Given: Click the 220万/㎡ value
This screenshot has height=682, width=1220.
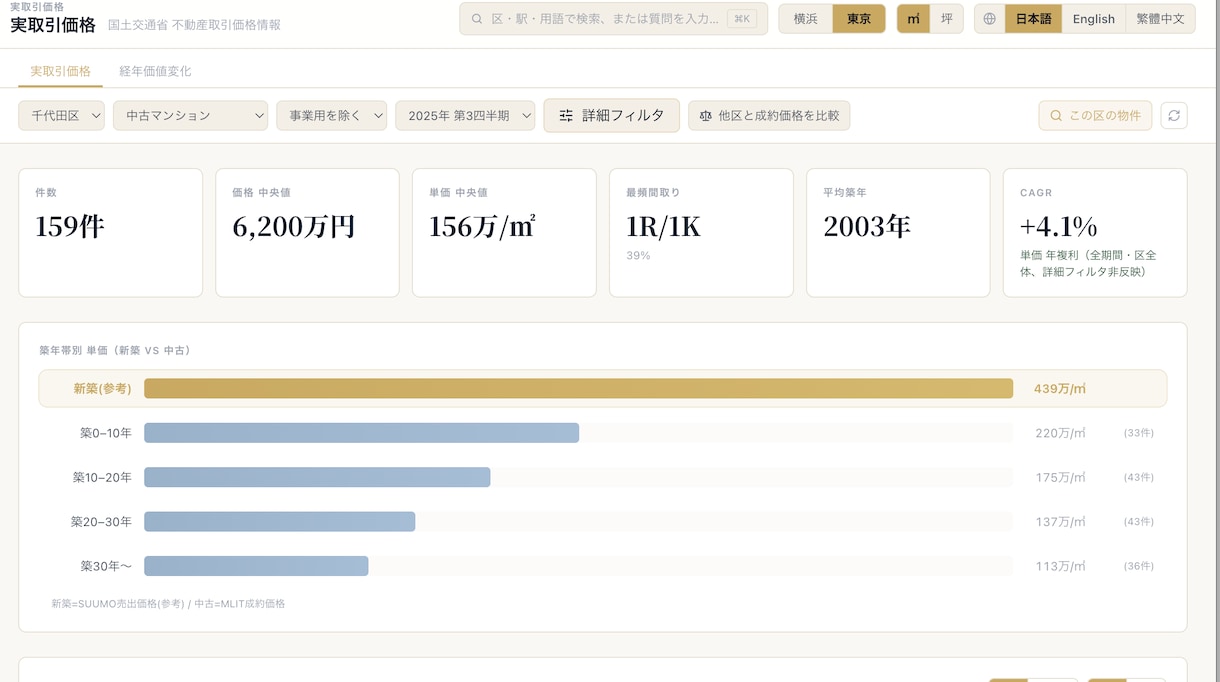Looking at the screenshot, I should [1060, 433].
